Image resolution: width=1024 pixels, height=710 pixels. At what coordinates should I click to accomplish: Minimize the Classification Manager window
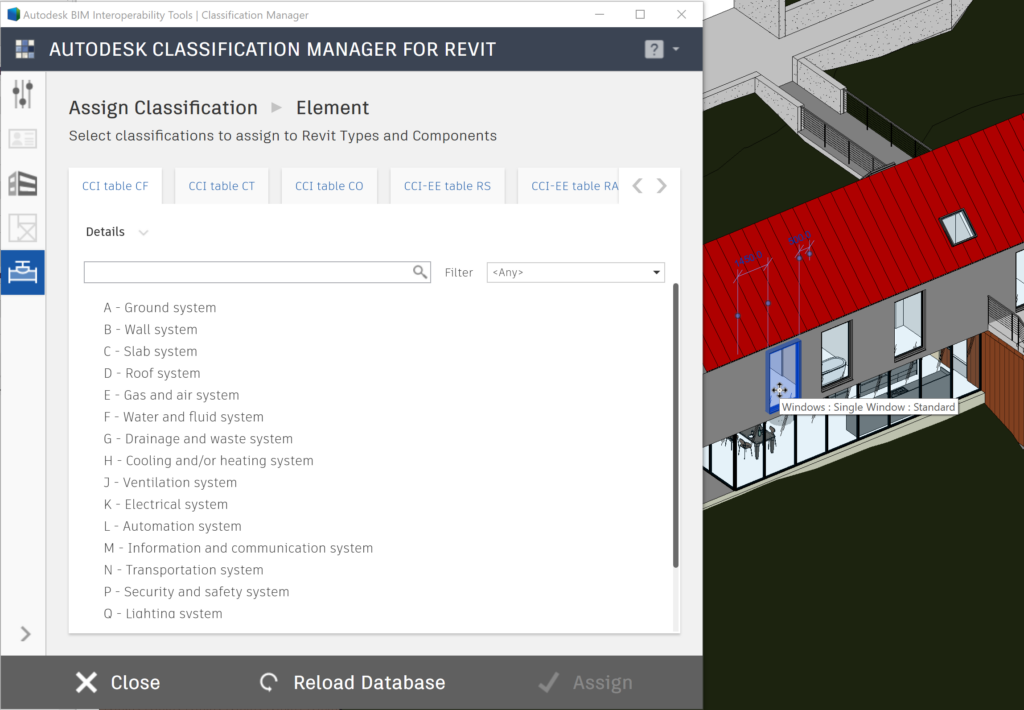tap(600, 14)
